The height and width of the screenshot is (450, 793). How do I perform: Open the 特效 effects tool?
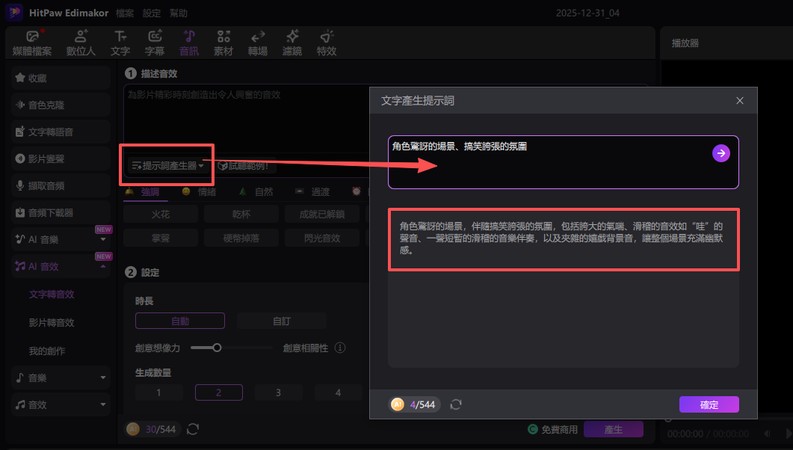(326, 43)
